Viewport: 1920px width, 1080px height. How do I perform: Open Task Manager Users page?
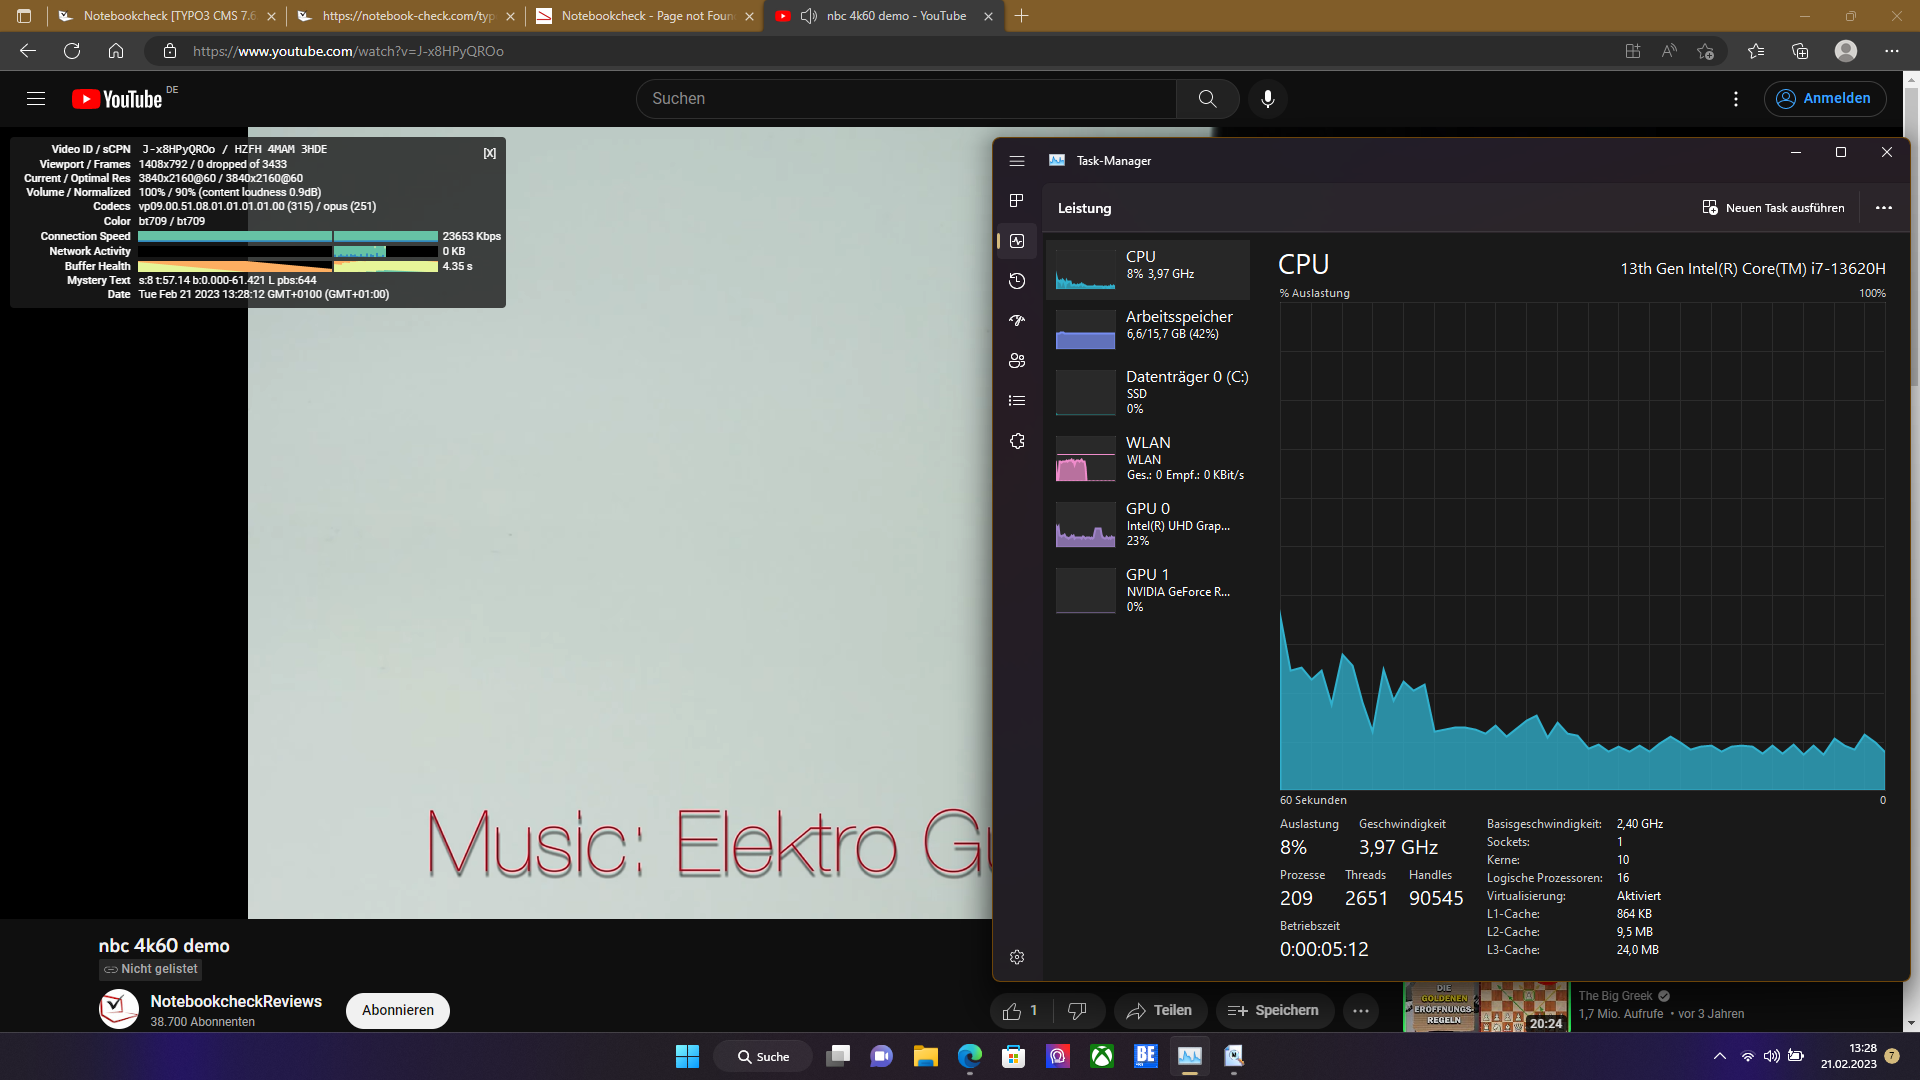(x=1017, y=361)
